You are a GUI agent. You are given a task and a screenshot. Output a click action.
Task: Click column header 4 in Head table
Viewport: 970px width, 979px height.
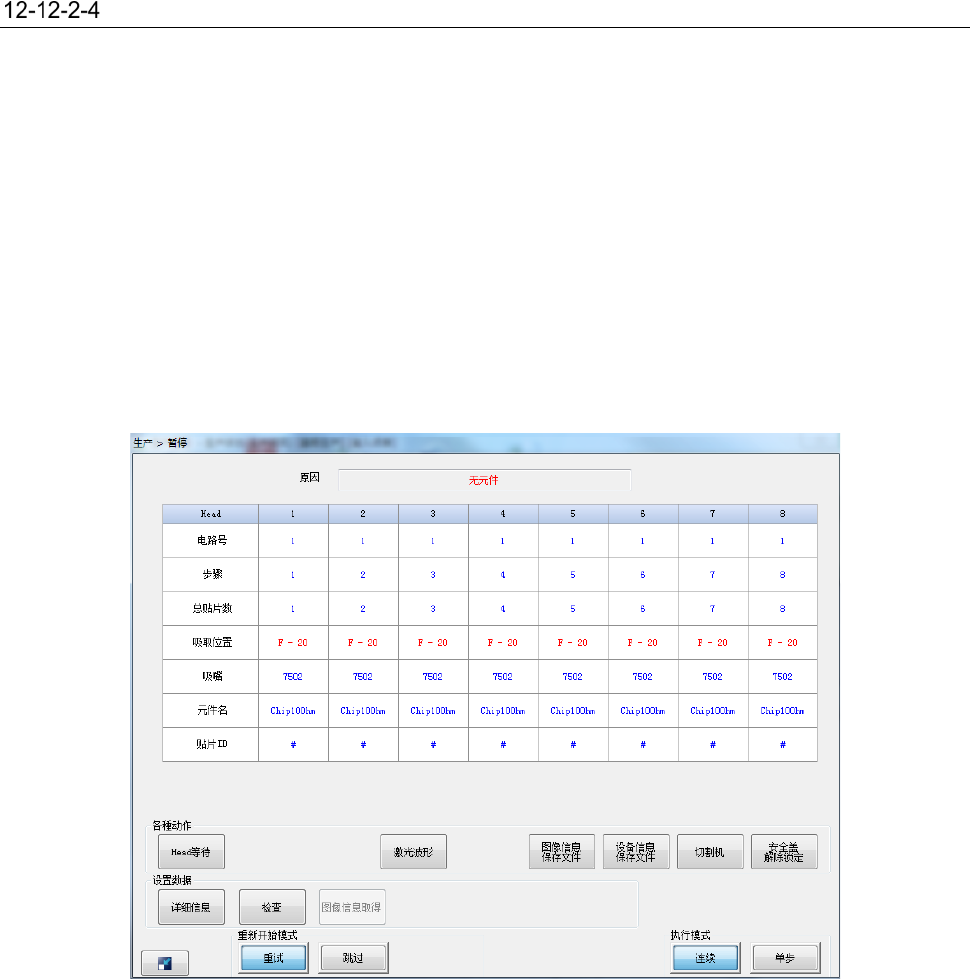(x=503, y=514)
